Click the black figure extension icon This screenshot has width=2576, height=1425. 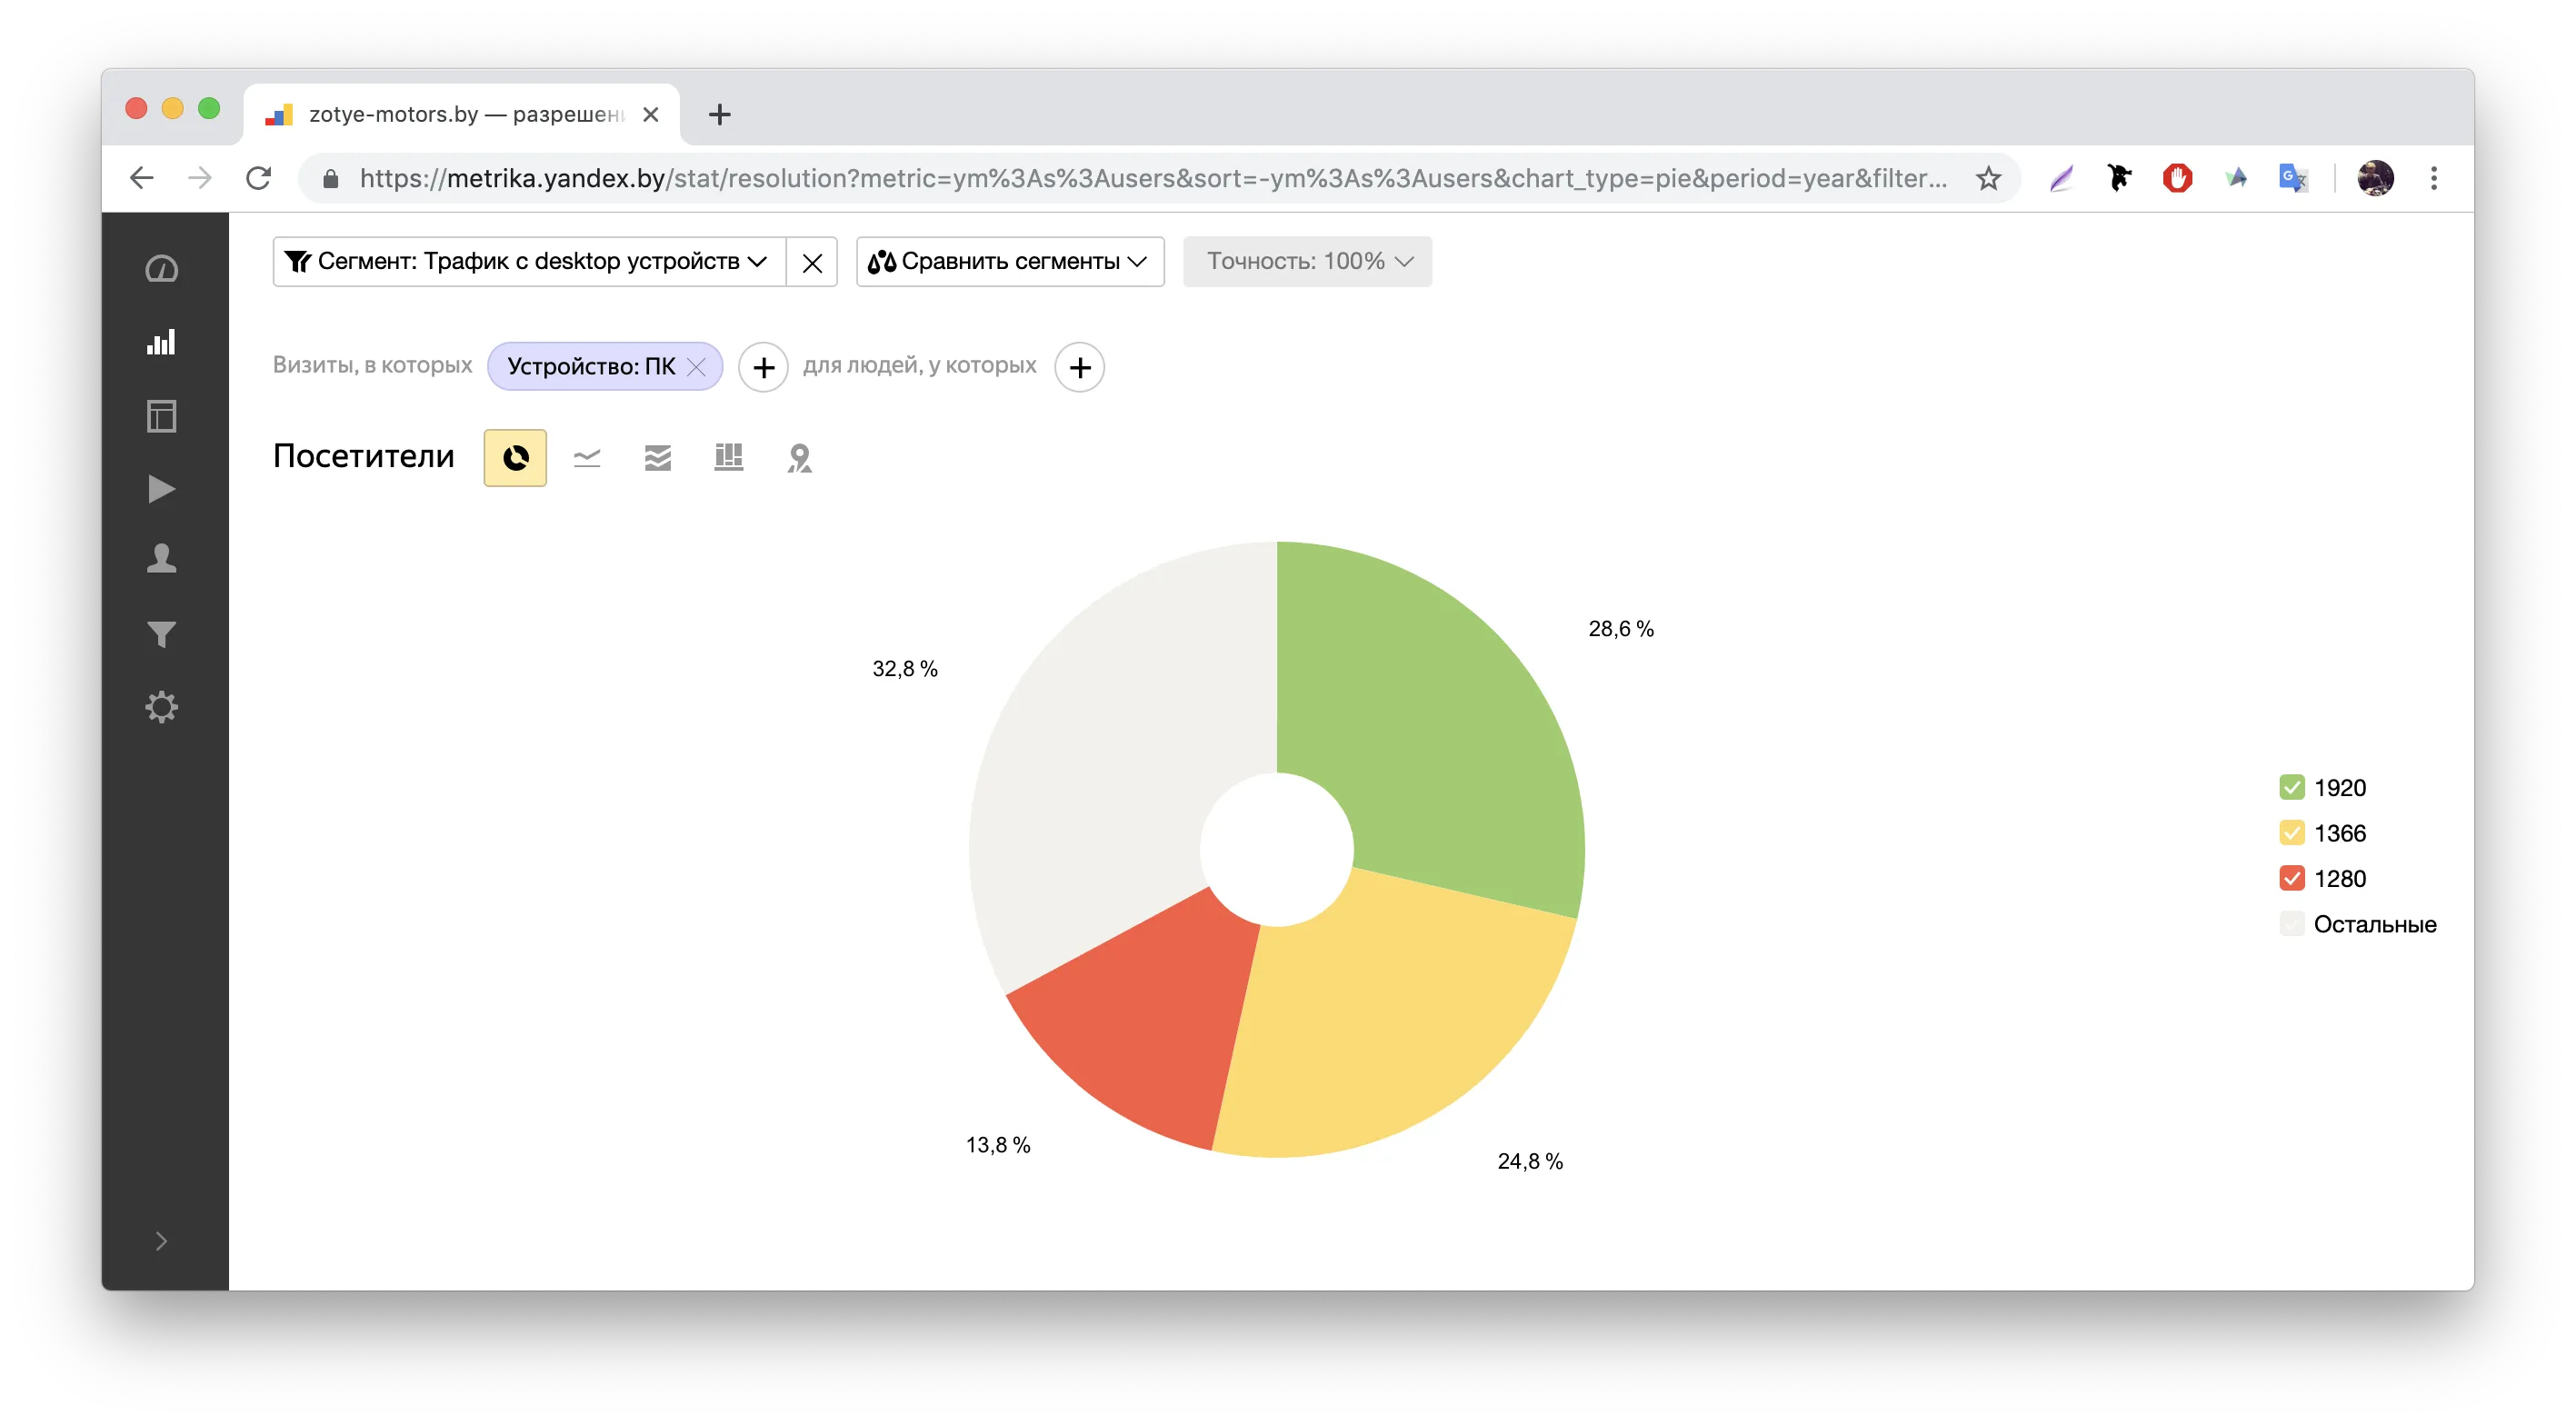2119,178
